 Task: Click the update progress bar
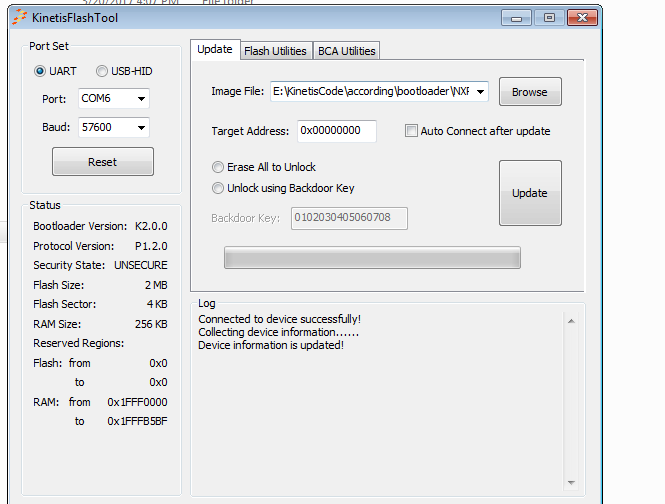(x=372, y=258)
